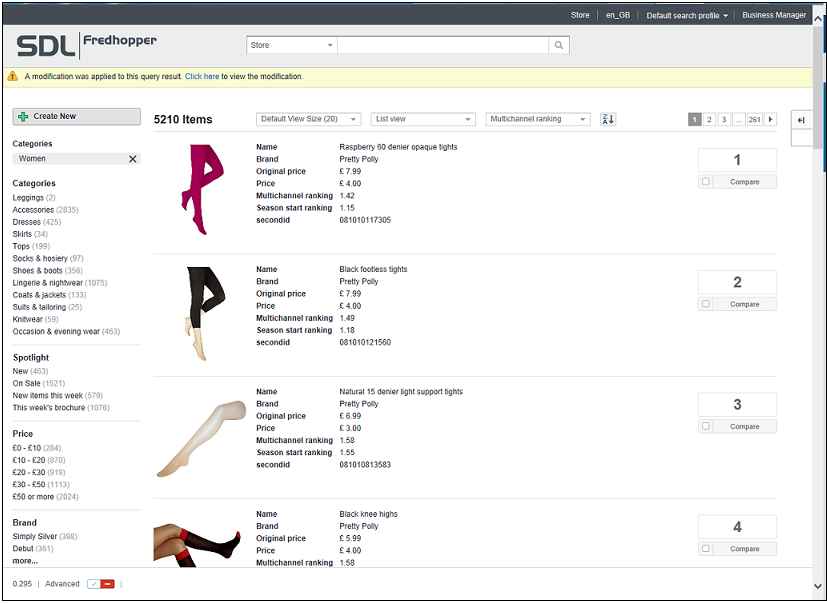Viewport: 827px width, 604px height.
Task: Check Compare for item 2
Action: click(706, 304)
